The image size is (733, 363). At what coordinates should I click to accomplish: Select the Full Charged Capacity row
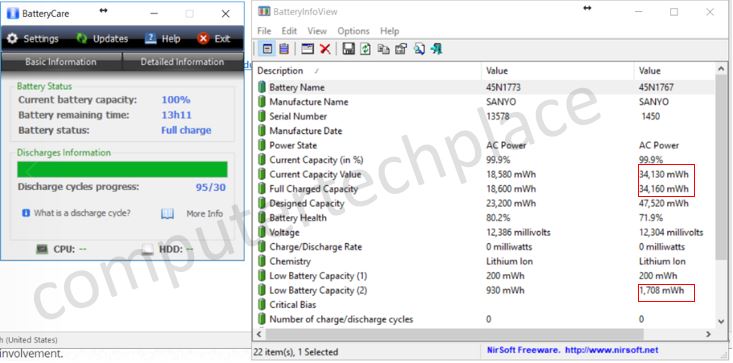(485, 189)
